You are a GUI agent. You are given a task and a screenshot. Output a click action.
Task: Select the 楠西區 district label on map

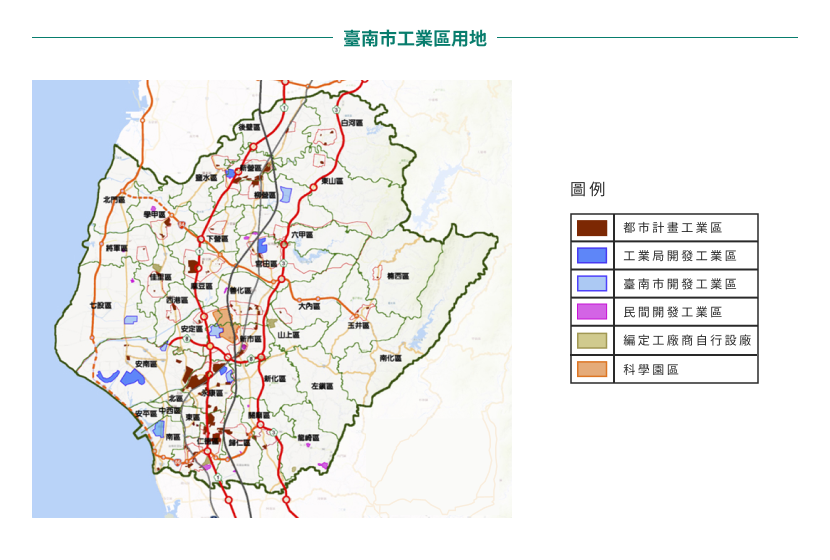pos(397,275)
